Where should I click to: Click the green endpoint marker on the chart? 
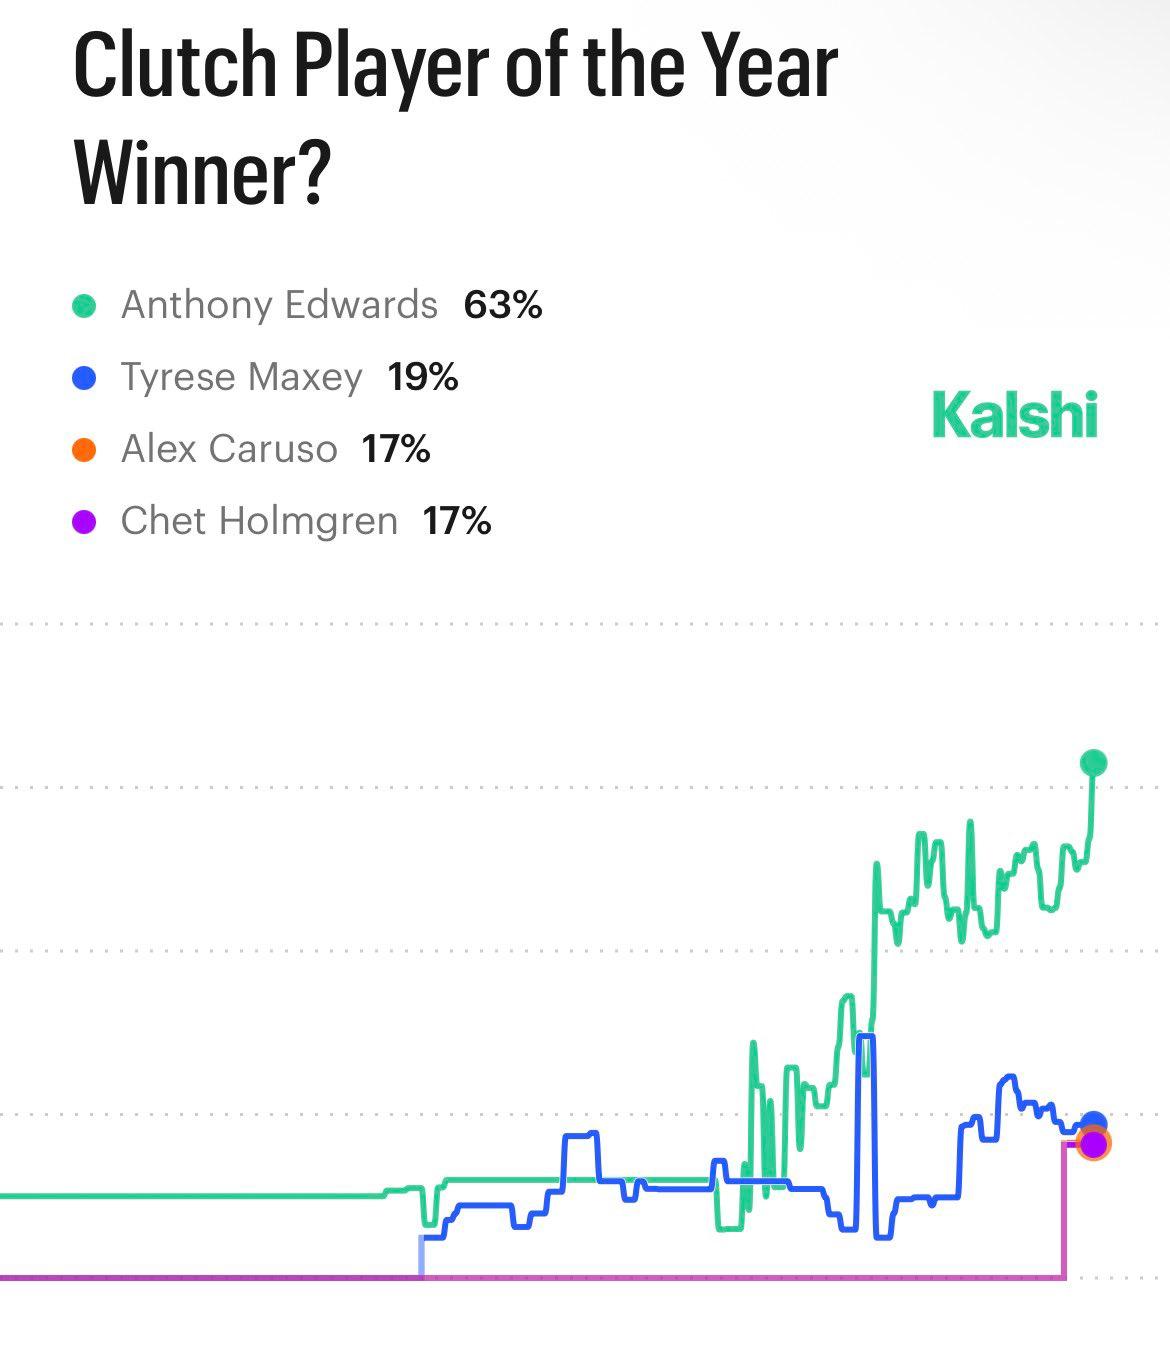[x=1093, y=763]
